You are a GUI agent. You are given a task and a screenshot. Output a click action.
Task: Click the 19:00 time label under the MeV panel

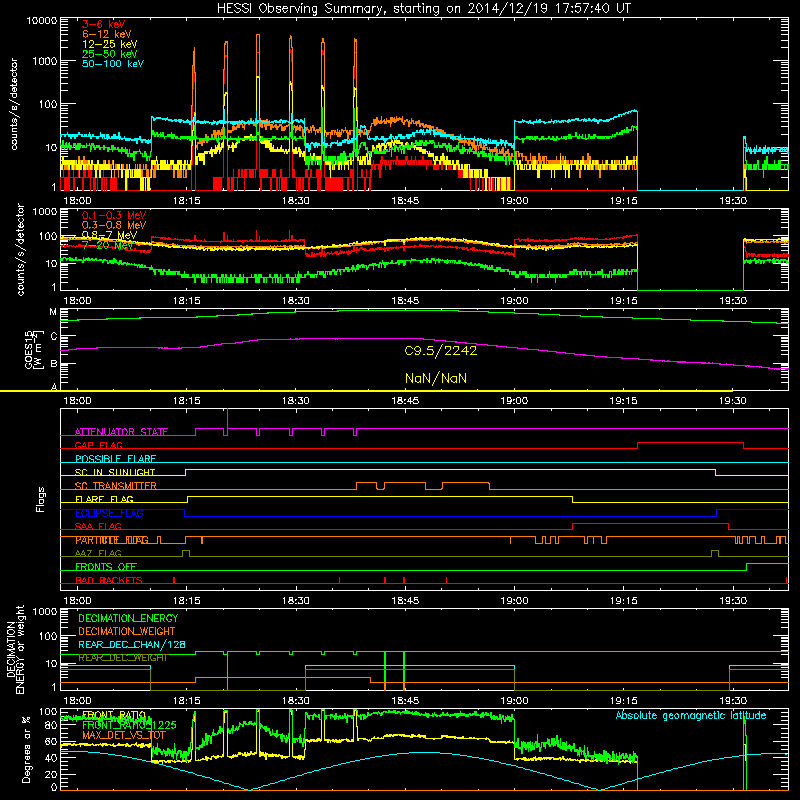coord(514,301)
